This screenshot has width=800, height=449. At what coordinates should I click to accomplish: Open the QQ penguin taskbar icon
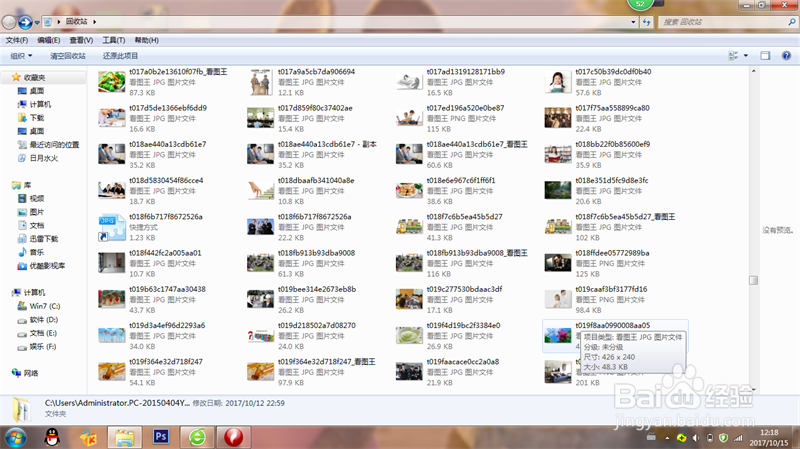52,438
